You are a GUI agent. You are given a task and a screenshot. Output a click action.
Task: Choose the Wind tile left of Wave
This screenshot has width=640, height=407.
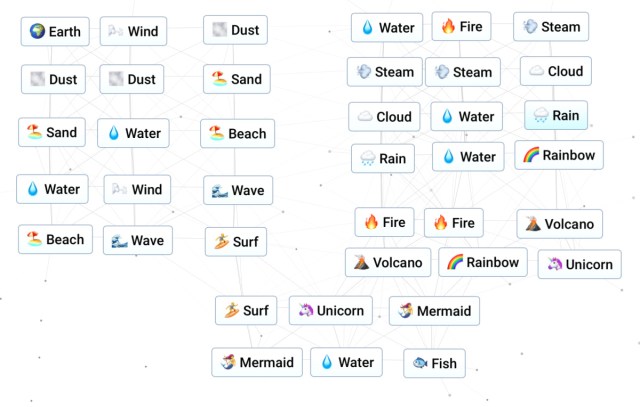pos(137,189)
